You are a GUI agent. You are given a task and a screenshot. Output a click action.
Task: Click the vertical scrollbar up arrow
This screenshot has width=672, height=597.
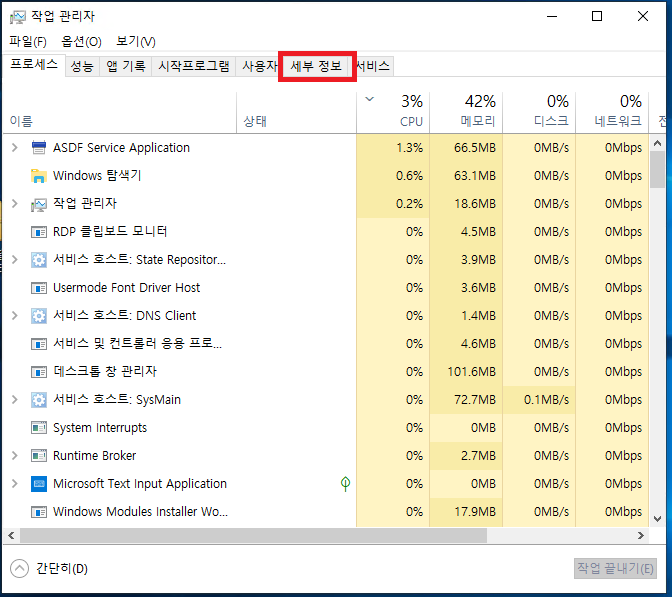(657, 143)
